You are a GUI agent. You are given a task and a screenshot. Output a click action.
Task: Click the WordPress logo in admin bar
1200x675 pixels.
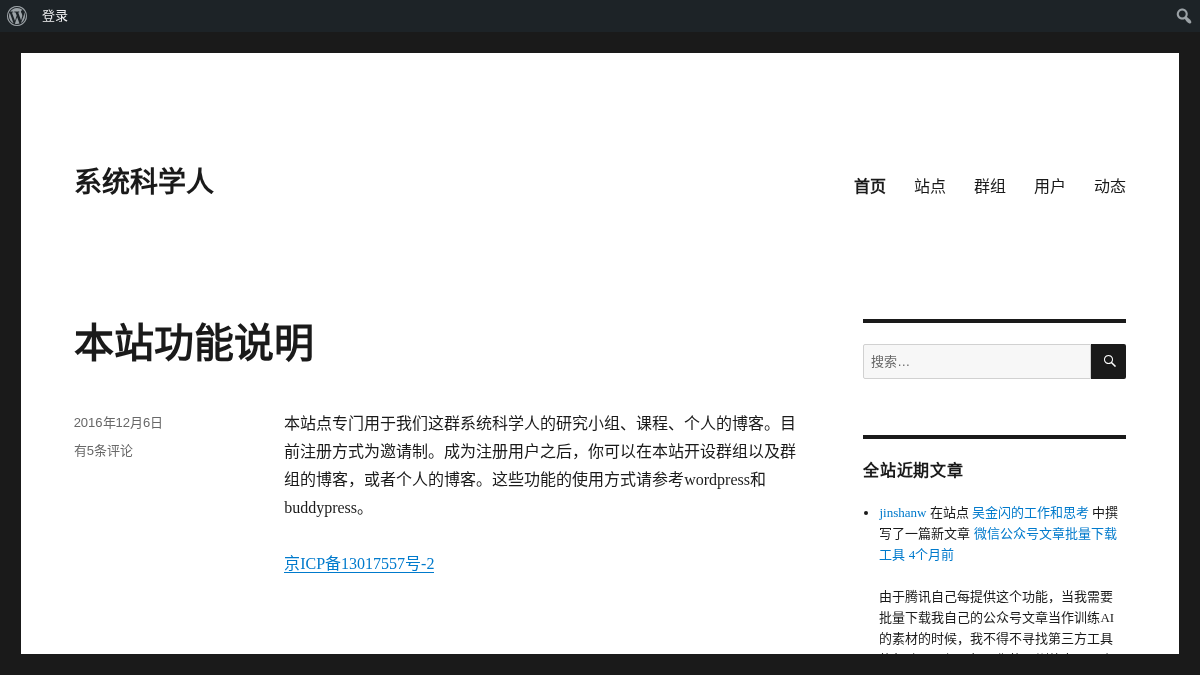point(17,16)
